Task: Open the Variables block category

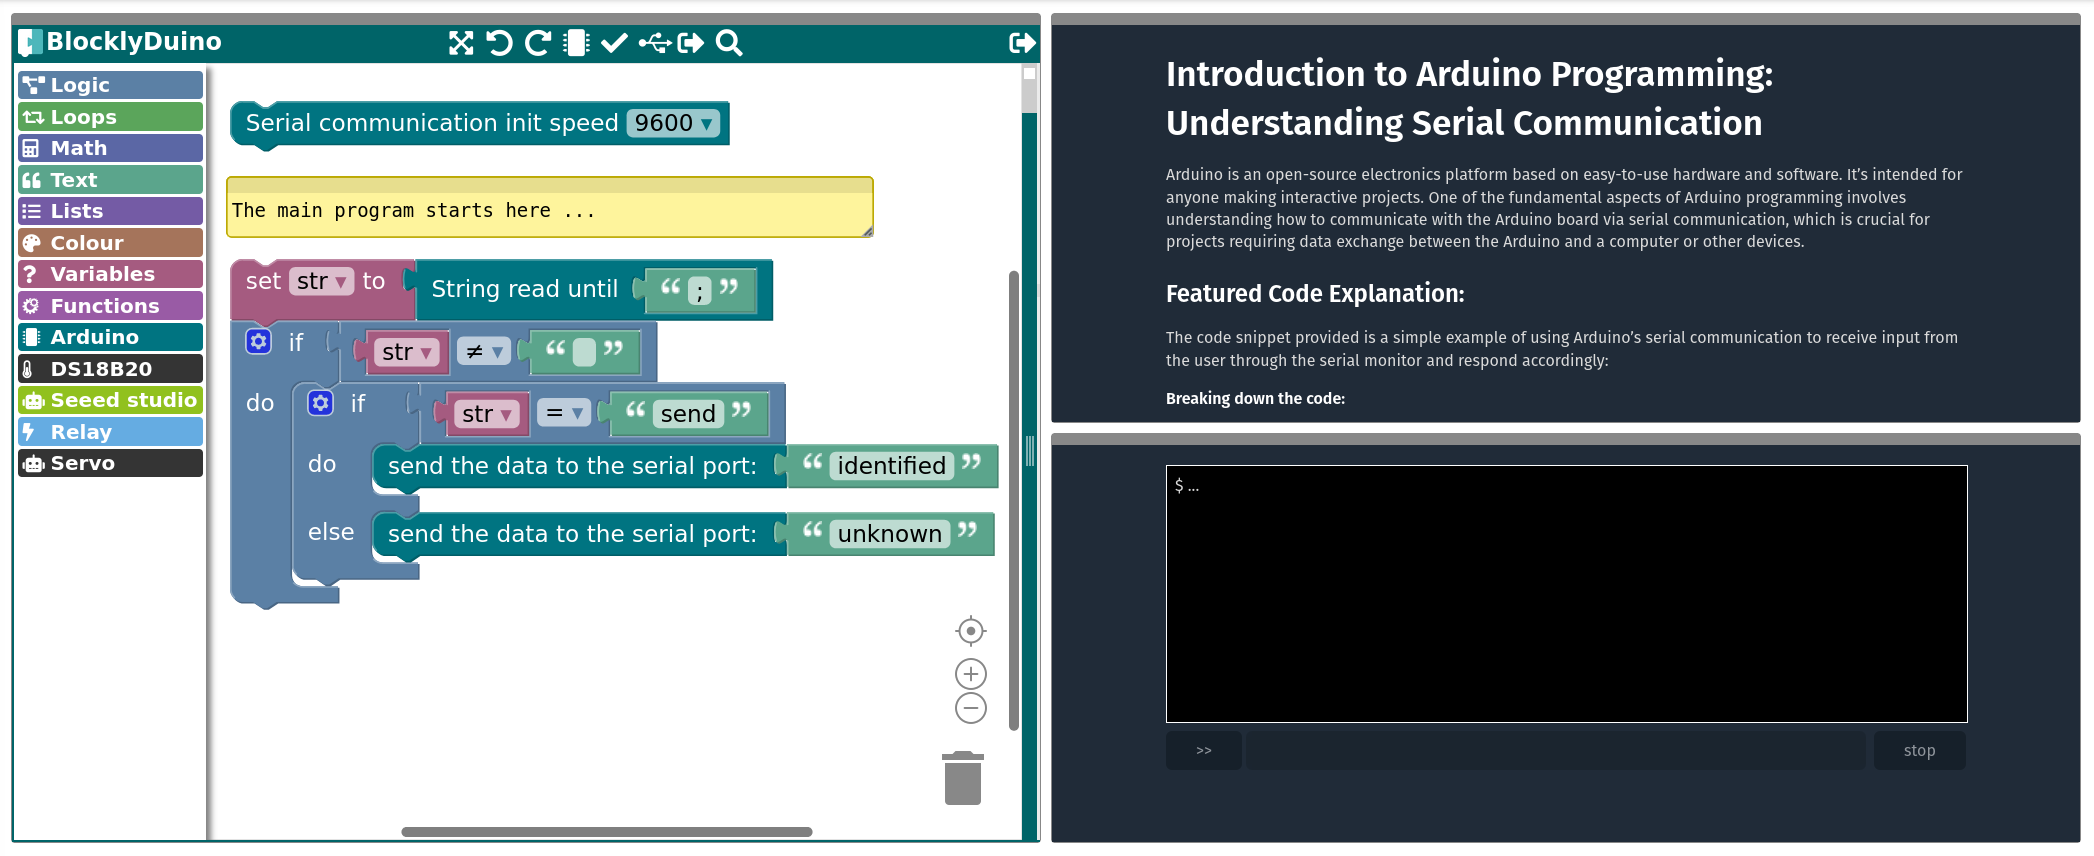Action: pos(110,274)
